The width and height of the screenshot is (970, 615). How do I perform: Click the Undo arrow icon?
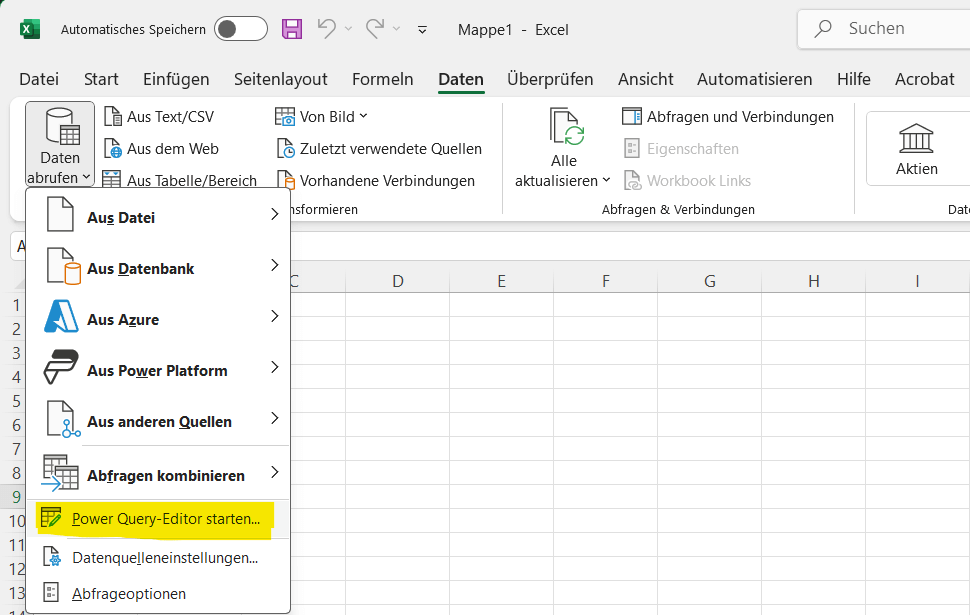coord(327,29)
